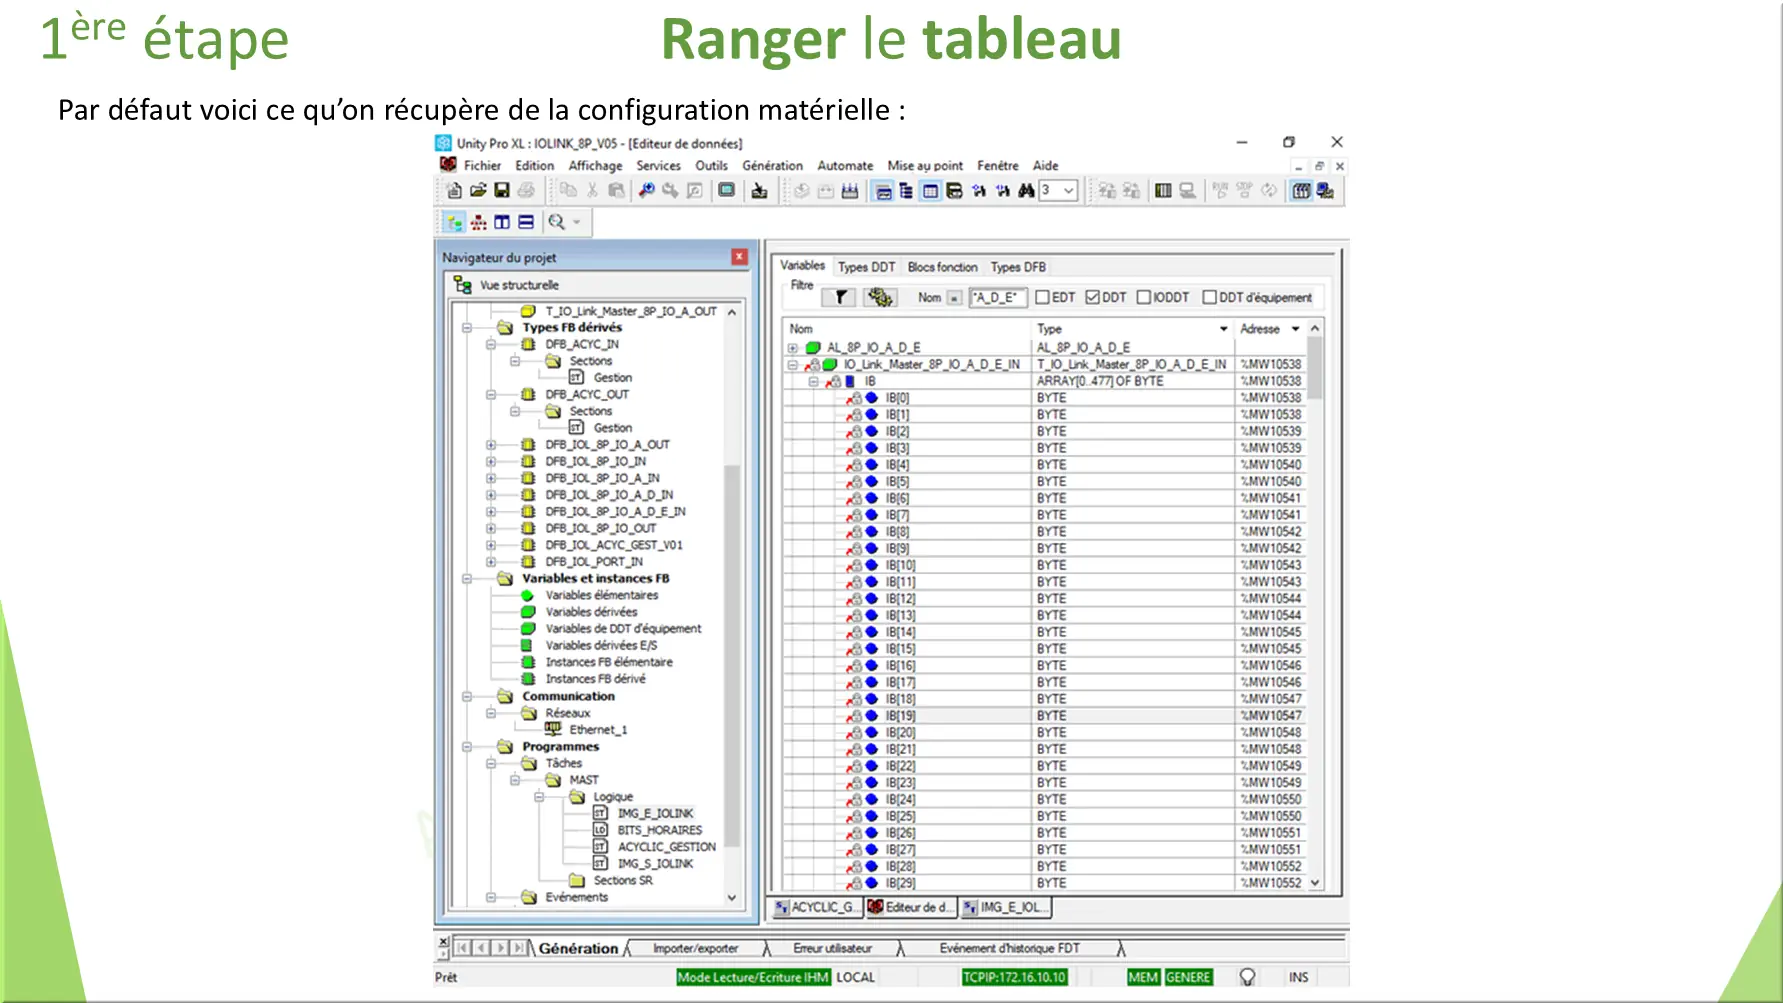Click the binoculars find icon
Viewport: 1783px width, 1003px height.
[1026, 190]
